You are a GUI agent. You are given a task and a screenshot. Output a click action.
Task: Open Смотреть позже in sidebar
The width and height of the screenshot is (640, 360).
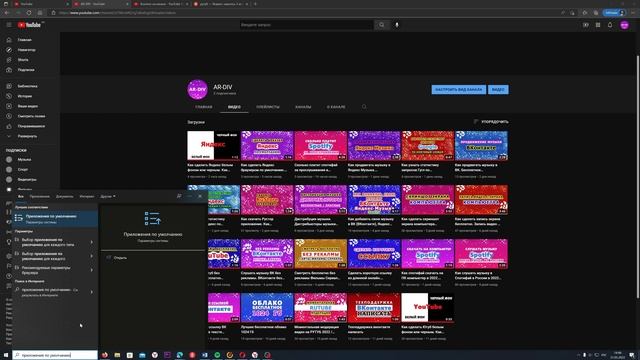[31, 116]
